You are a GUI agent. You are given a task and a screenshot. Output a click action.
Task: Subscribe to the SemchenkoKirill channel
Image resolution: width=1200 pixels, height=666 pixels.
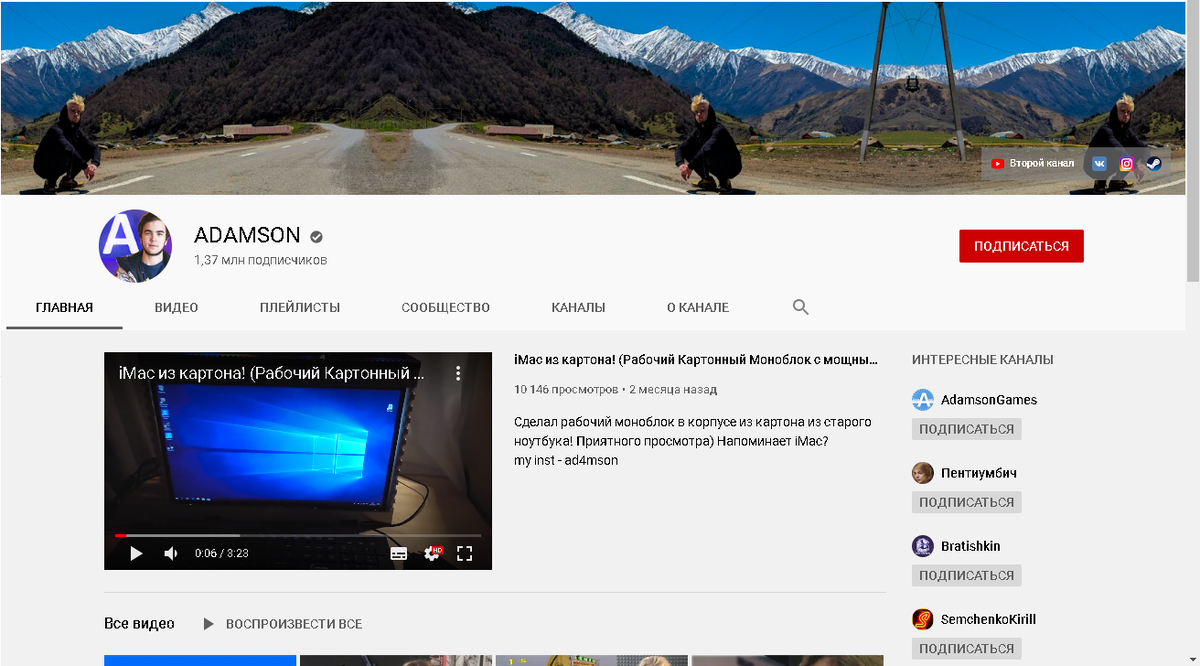966,648
